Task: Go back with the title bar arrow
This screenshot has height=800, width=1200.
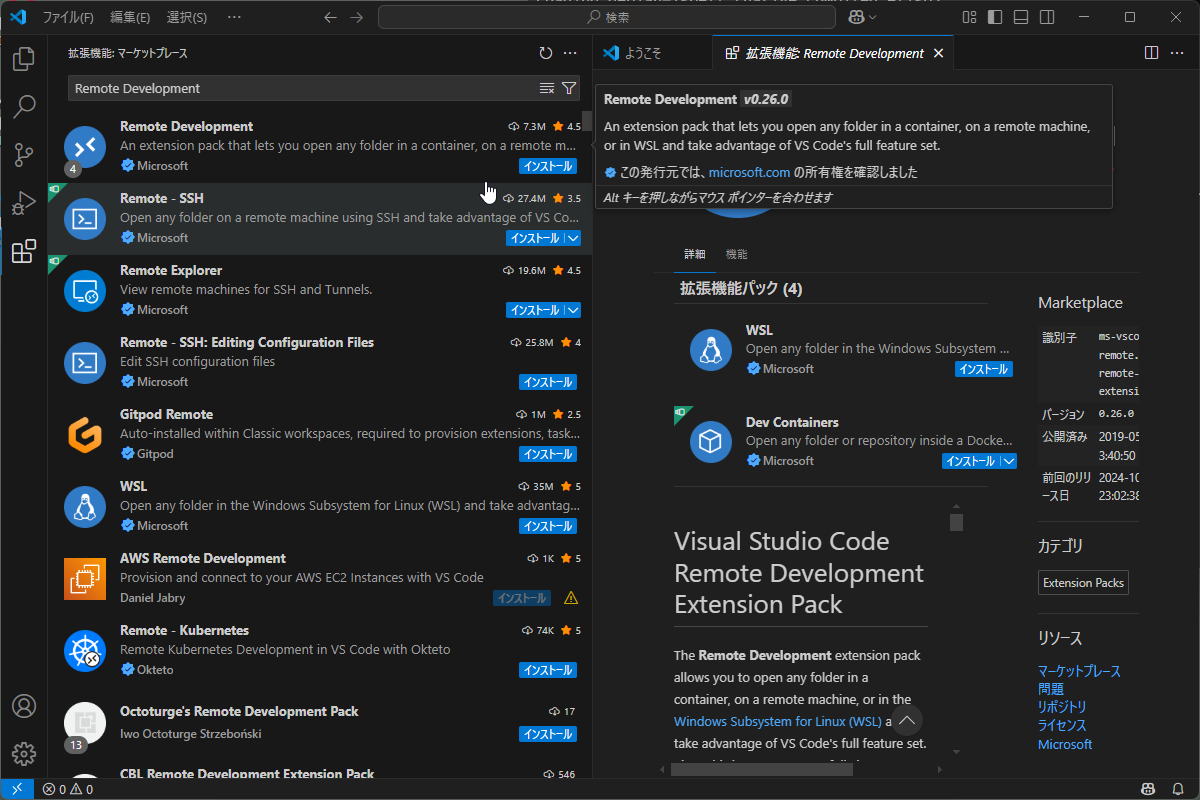Action: [x=331, y=17]
